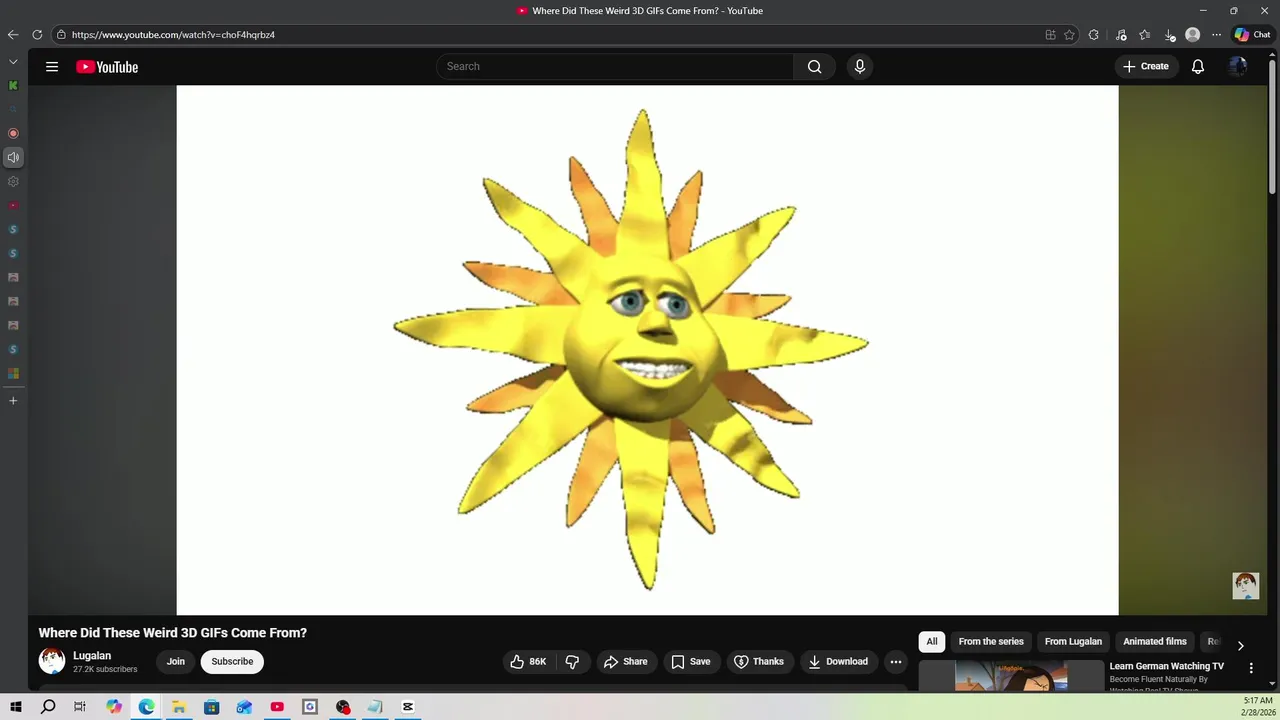This screenshot has width=1280, height=720.
Task: Open the favorites list toolbar icon
Action: (1145, 35)
